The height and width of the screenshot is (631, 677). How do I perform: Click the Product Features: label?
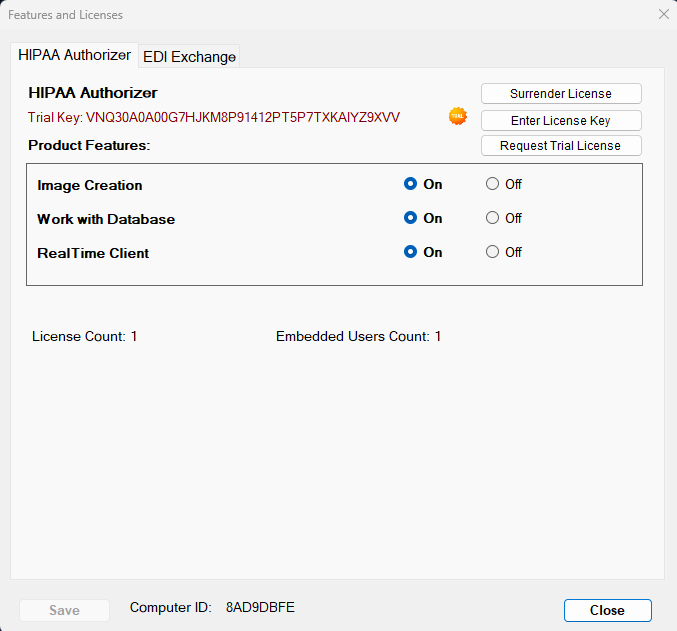tap(89, 146)
